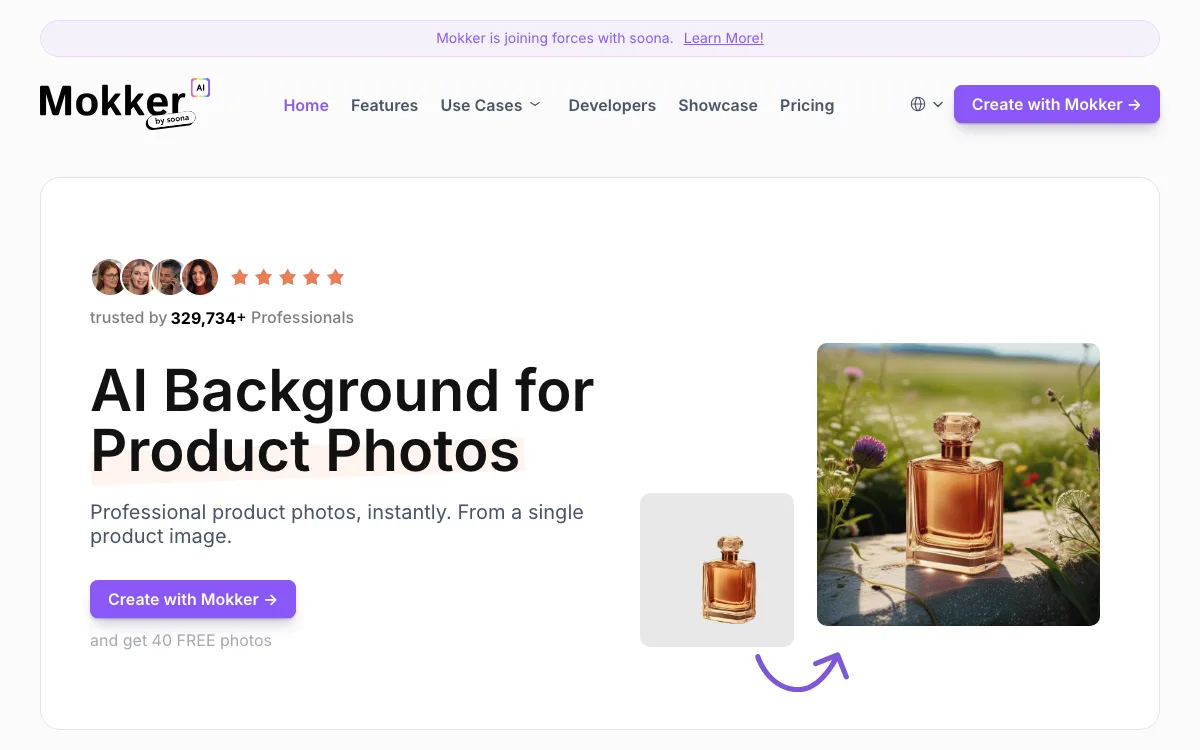Click the Professional product photos, instantly subheading
Viewport: 1200px width, 750px height.
click(337, 524)
